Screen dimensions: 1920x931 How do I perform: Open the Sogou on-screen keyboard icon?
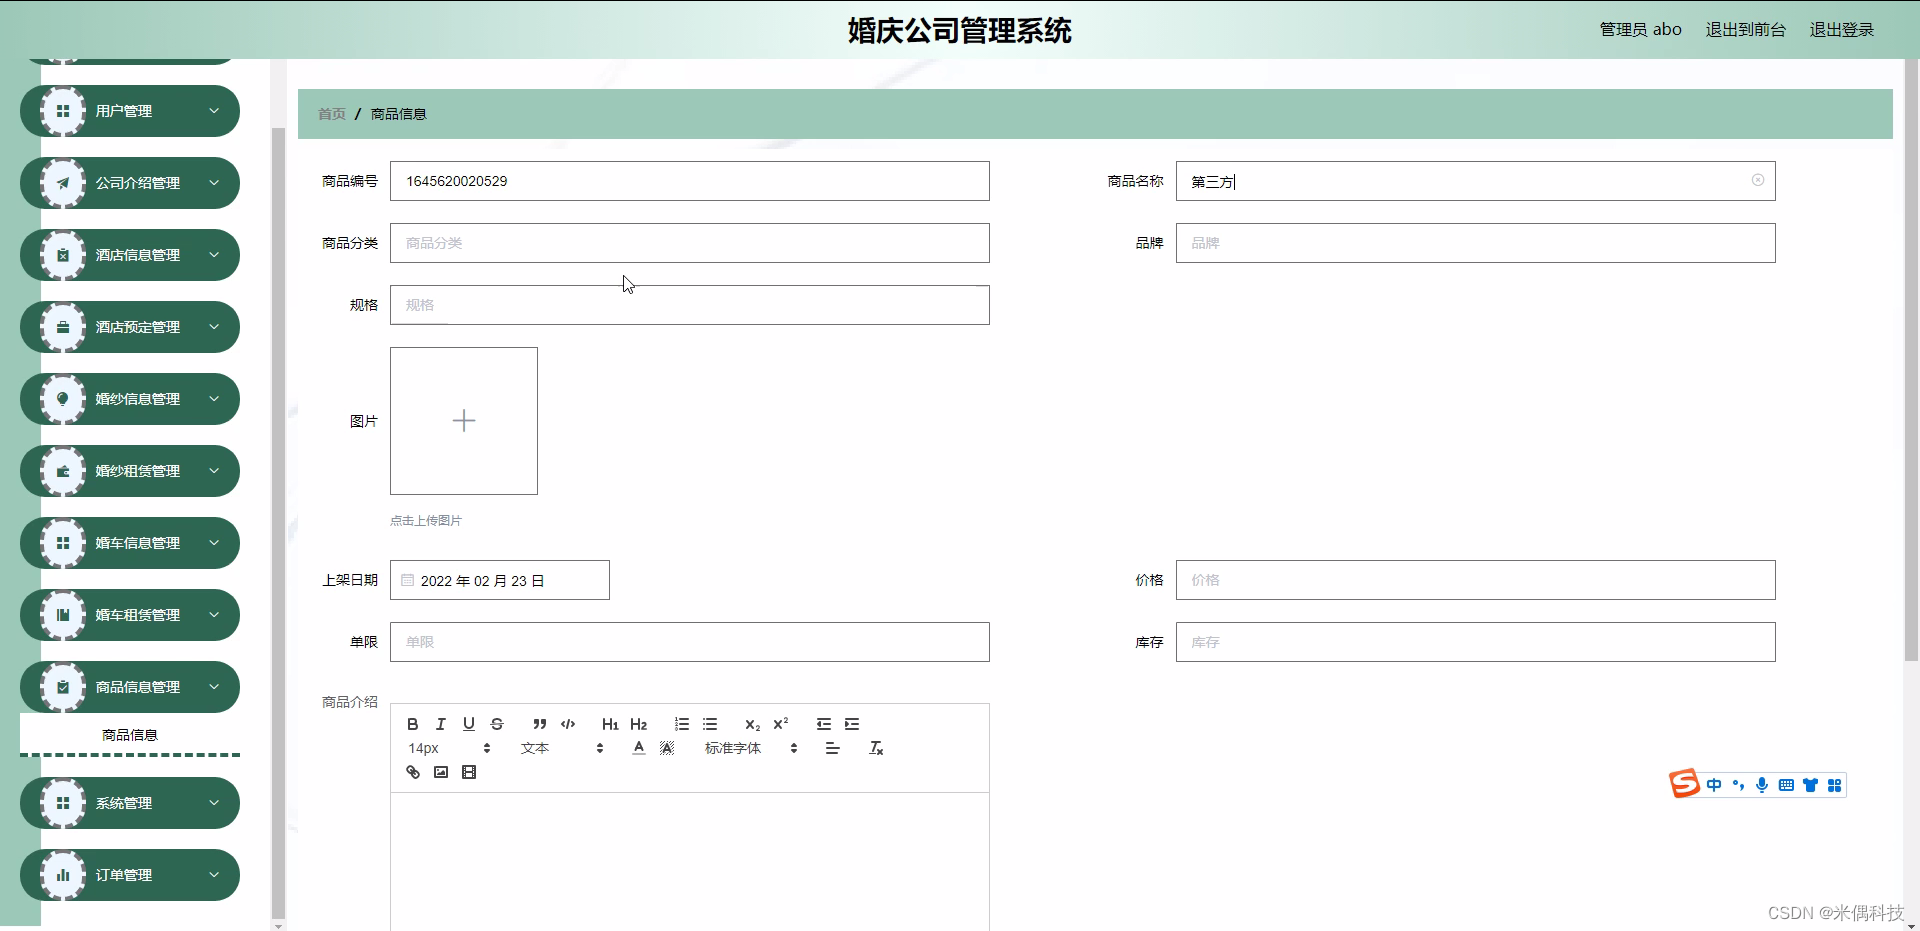click(x=1786, y=786)
